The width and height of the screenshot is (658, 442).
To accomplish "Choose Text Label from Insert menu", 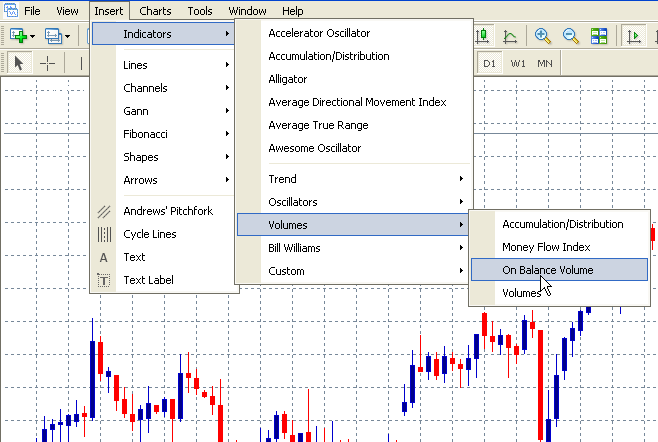I will coord(163,280).
